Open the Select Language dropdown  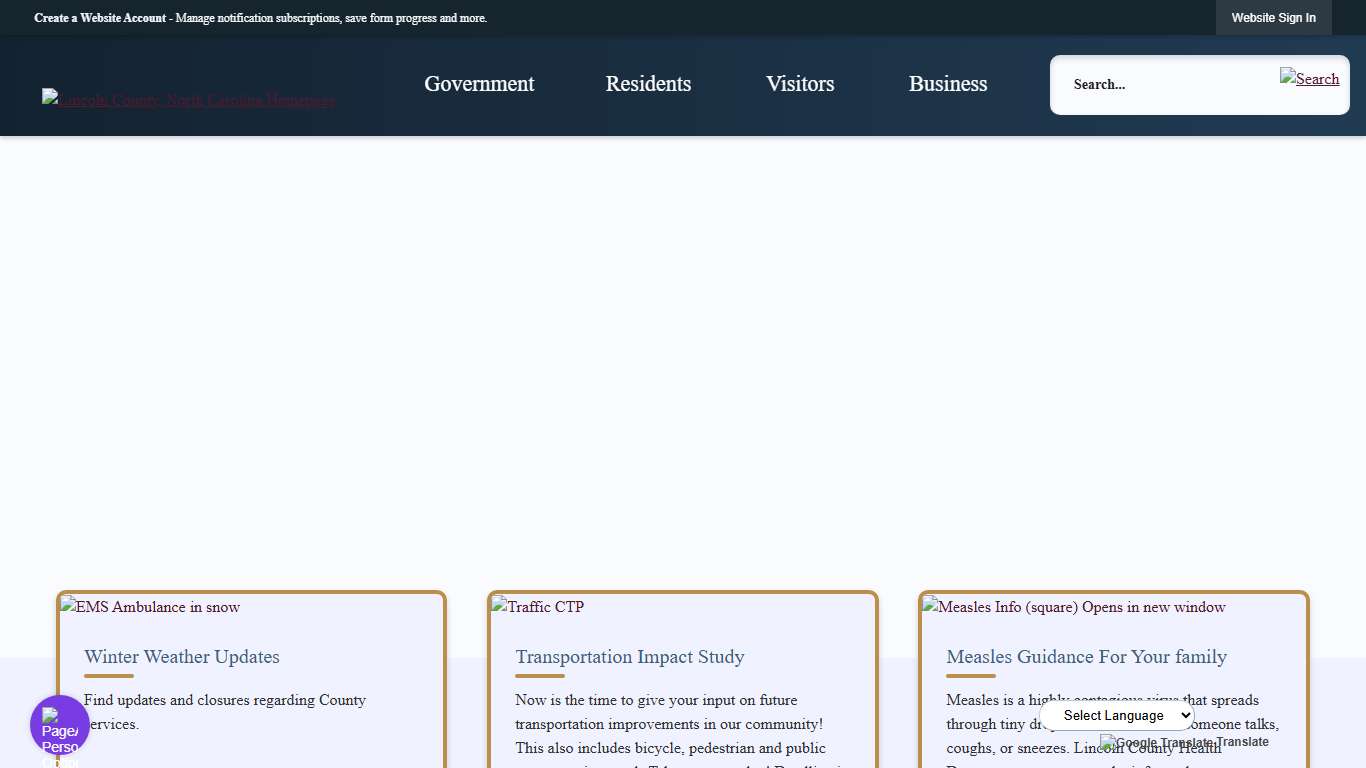1117,715
